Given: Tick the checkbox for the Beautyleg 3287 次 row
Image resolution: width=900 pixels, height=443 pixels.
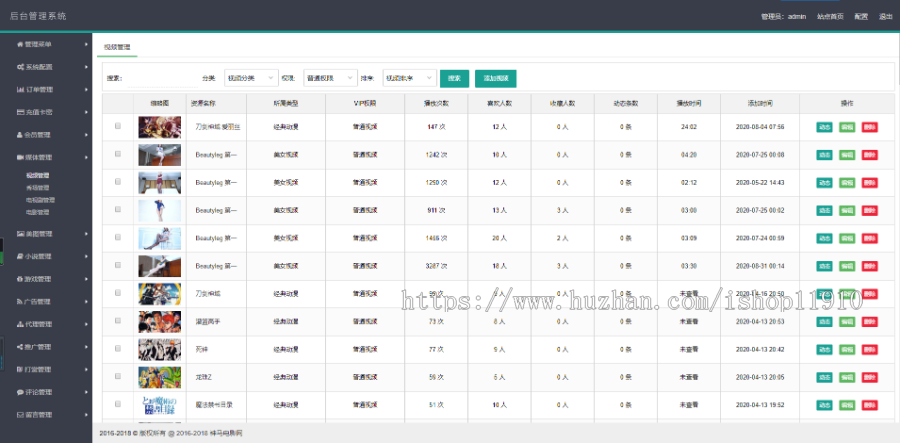Looking at the screenshot, I should 118,265.
